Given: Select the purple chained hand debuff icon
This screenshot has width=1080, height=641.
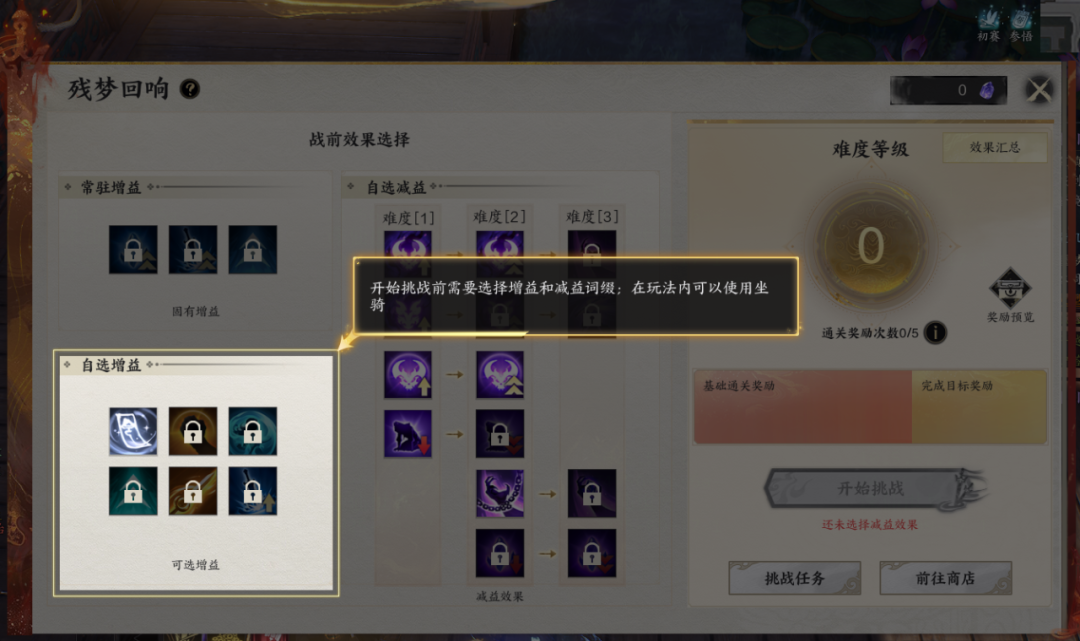Looking at the screenshot, I should [x=500, y=494].
